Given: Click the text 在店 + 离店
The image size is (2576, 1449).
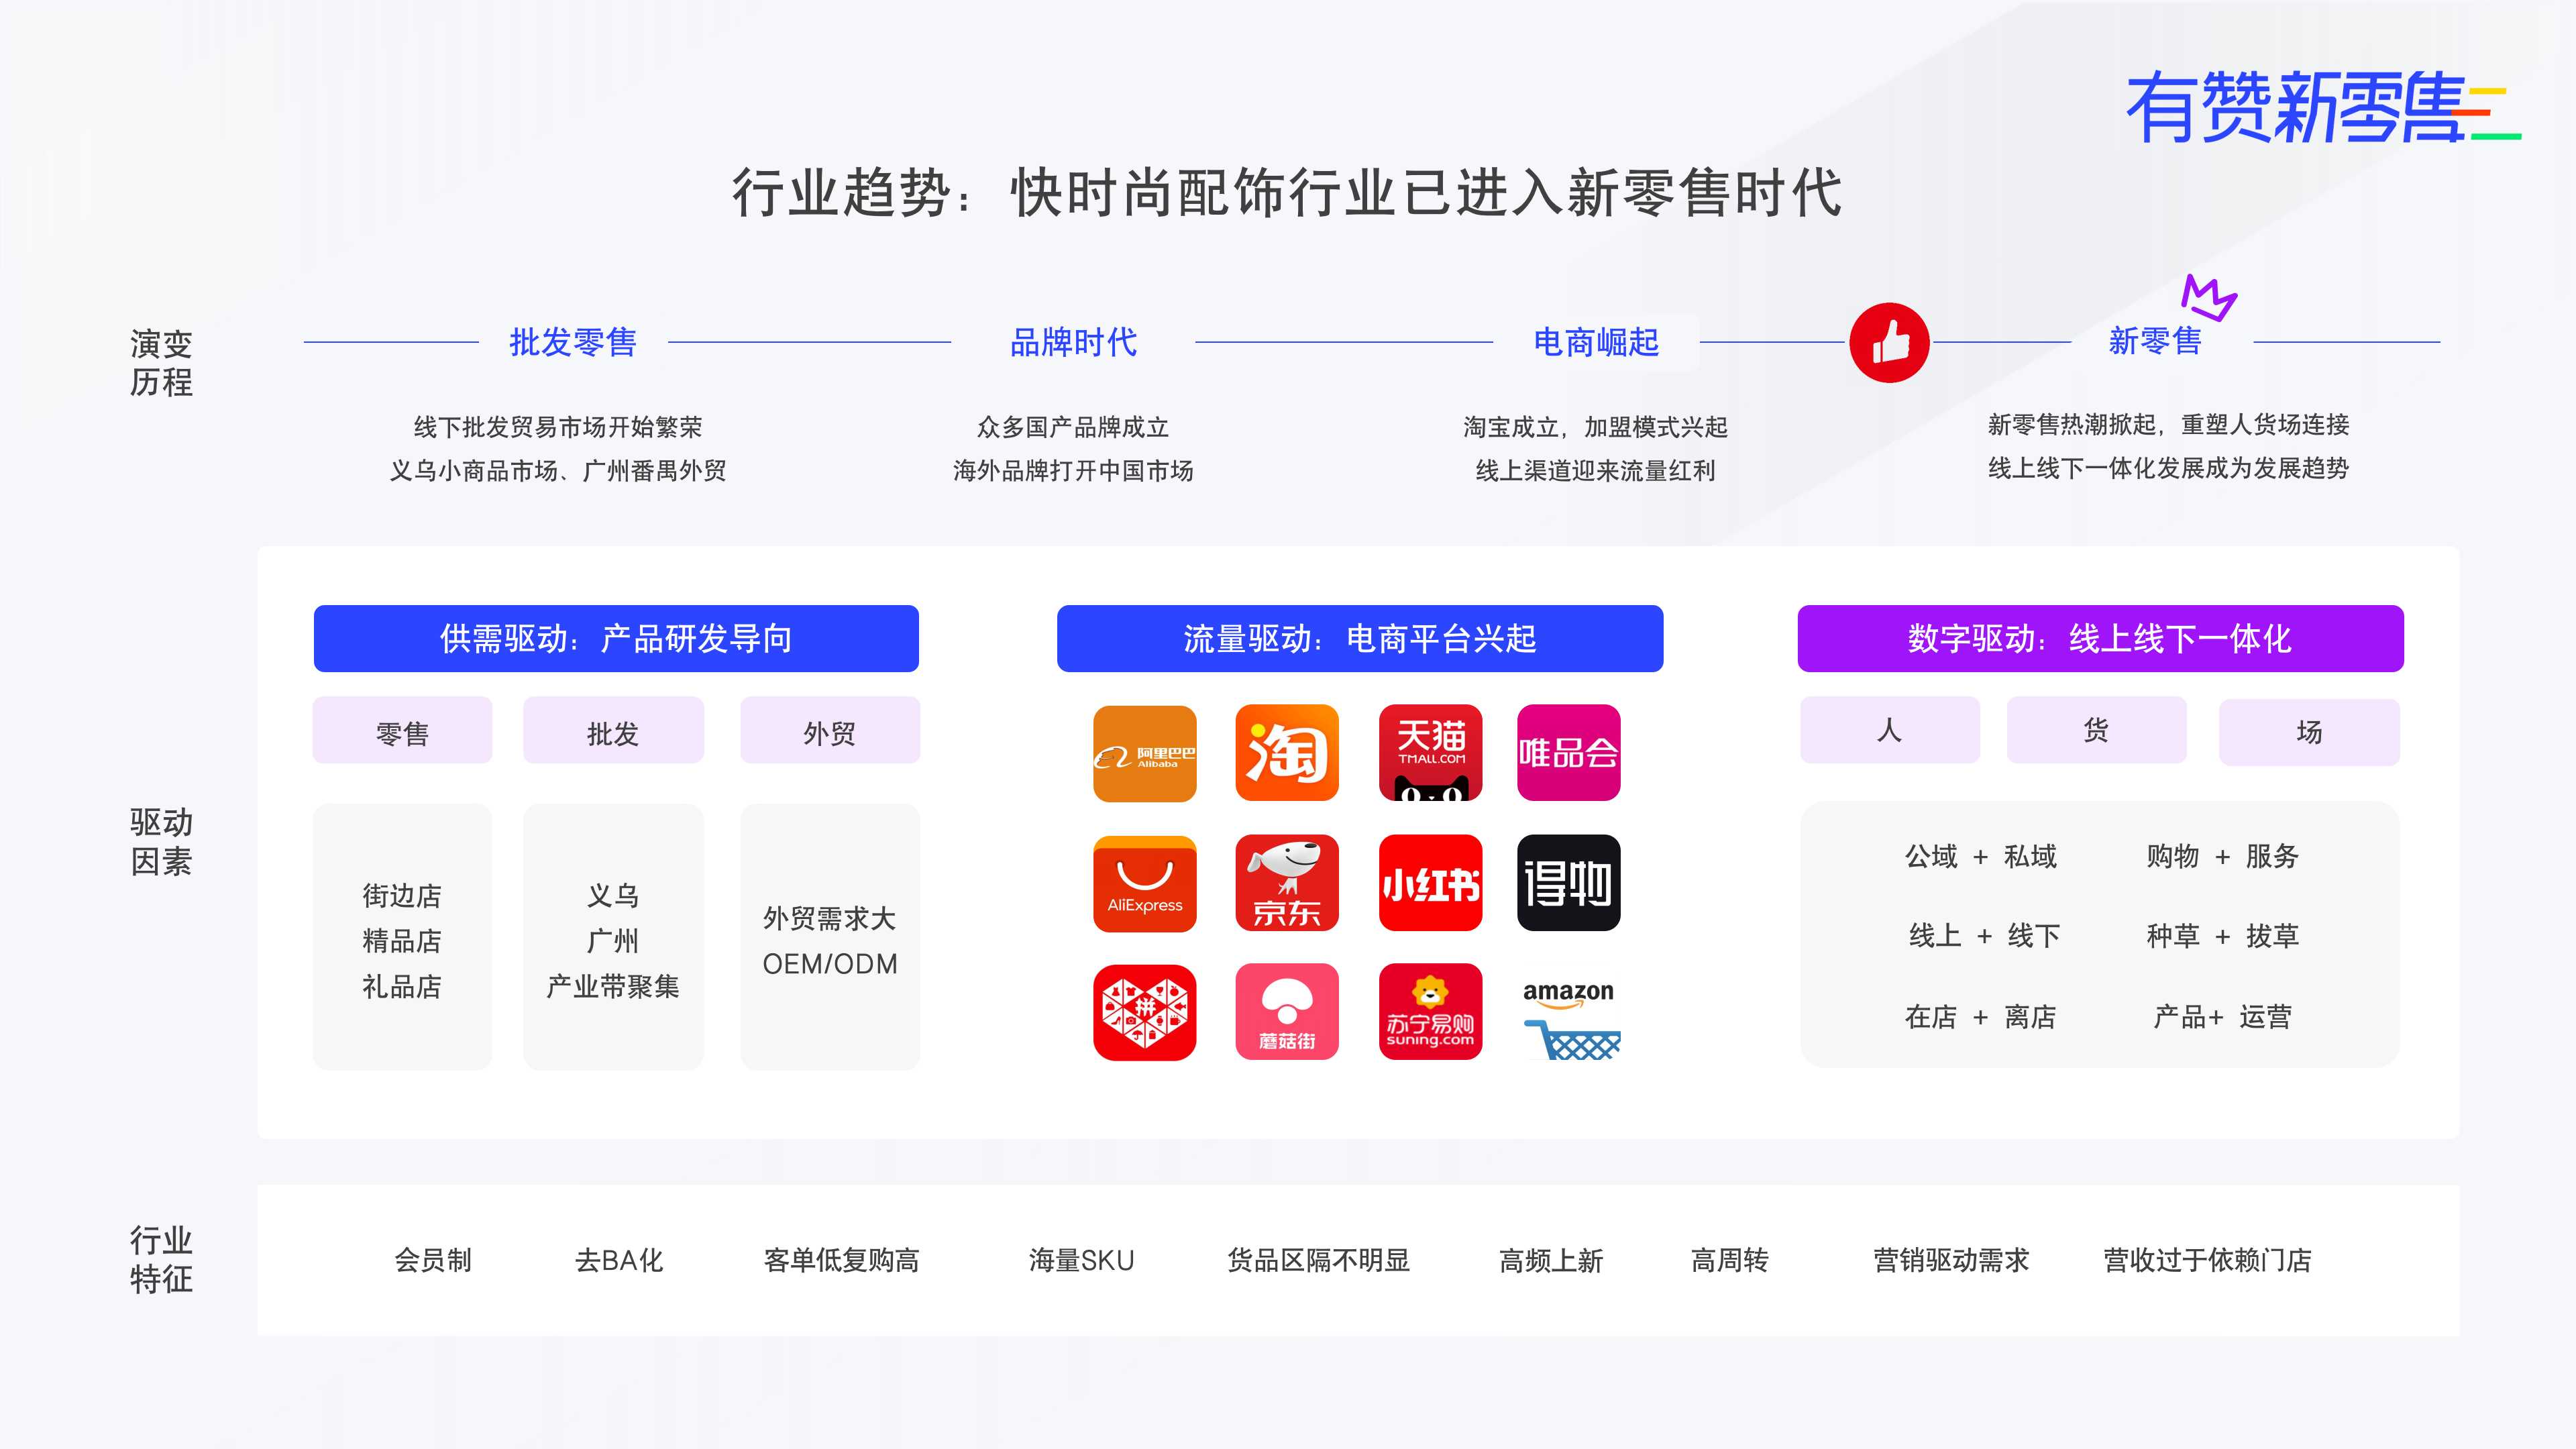Looking at the screenshot, I should point(1981,1017).
